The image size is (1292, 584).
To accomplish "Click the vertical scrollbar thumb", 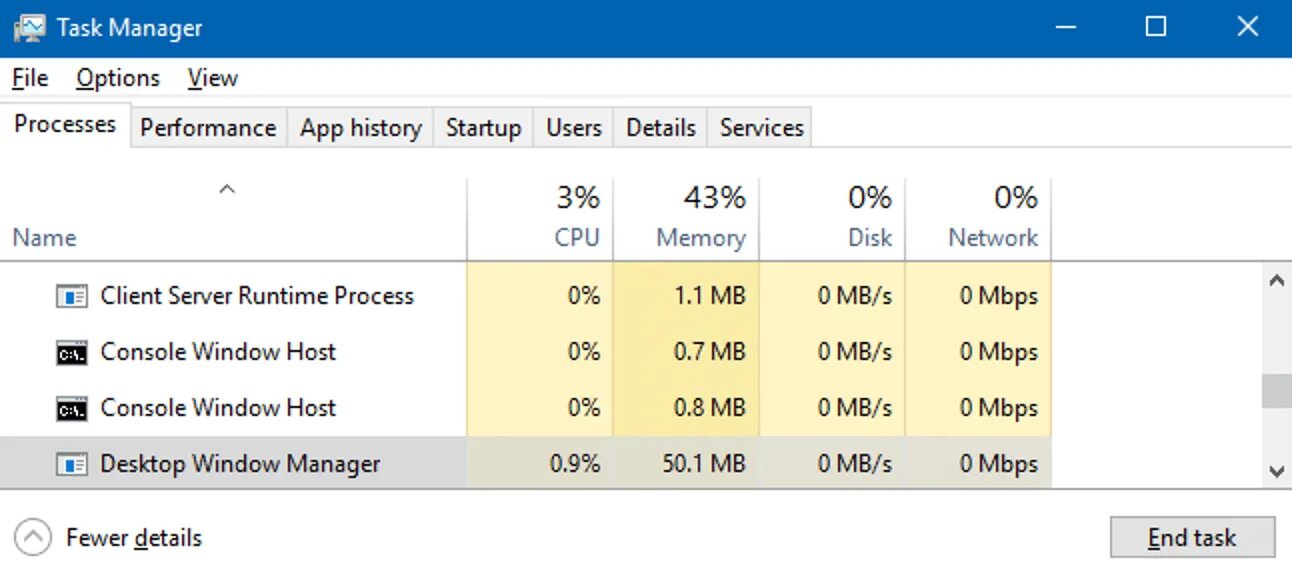I will coord(1276,391).
